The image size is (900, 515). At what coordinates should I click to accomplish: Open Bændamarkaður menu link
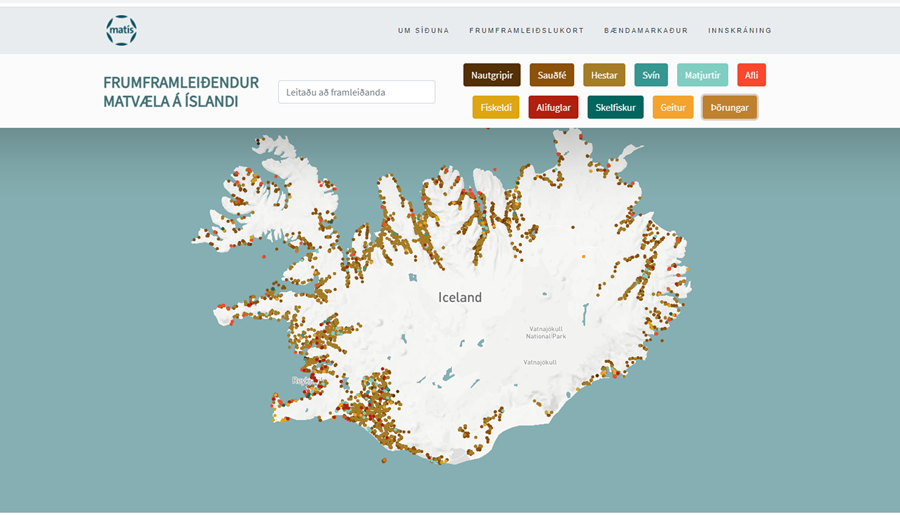(x=646, y=31)
